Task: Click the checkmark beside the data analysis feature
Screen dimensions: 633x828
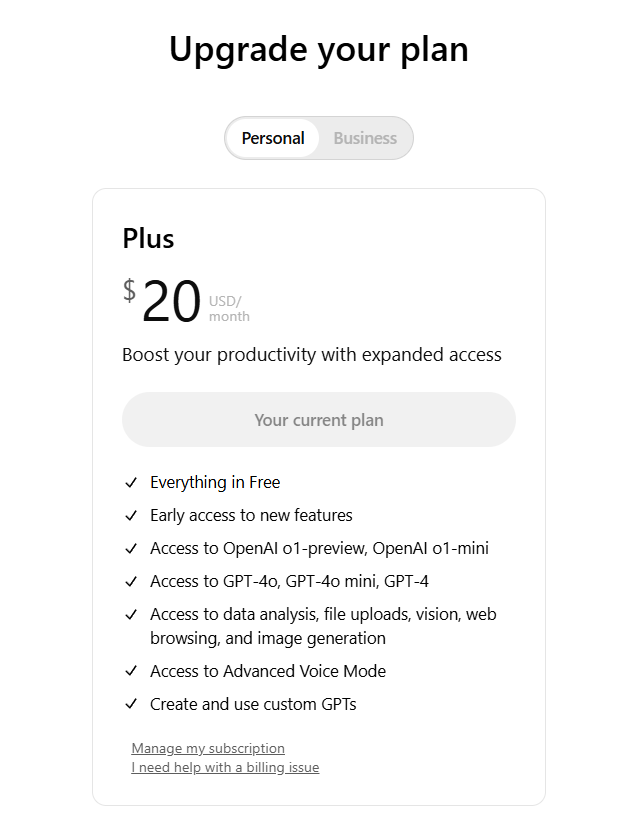Action: point(131,615)
